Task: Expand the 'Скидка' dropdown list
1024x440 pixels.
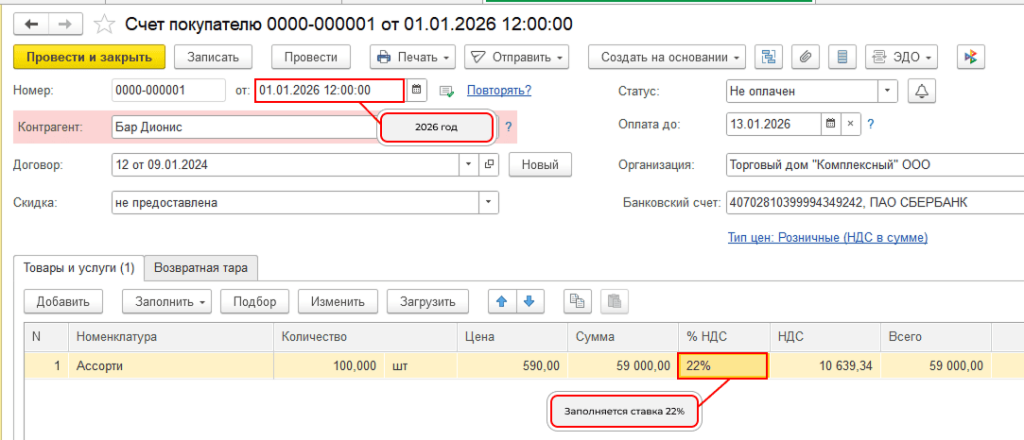Action: pyautogui.click(x=488, y=203)
